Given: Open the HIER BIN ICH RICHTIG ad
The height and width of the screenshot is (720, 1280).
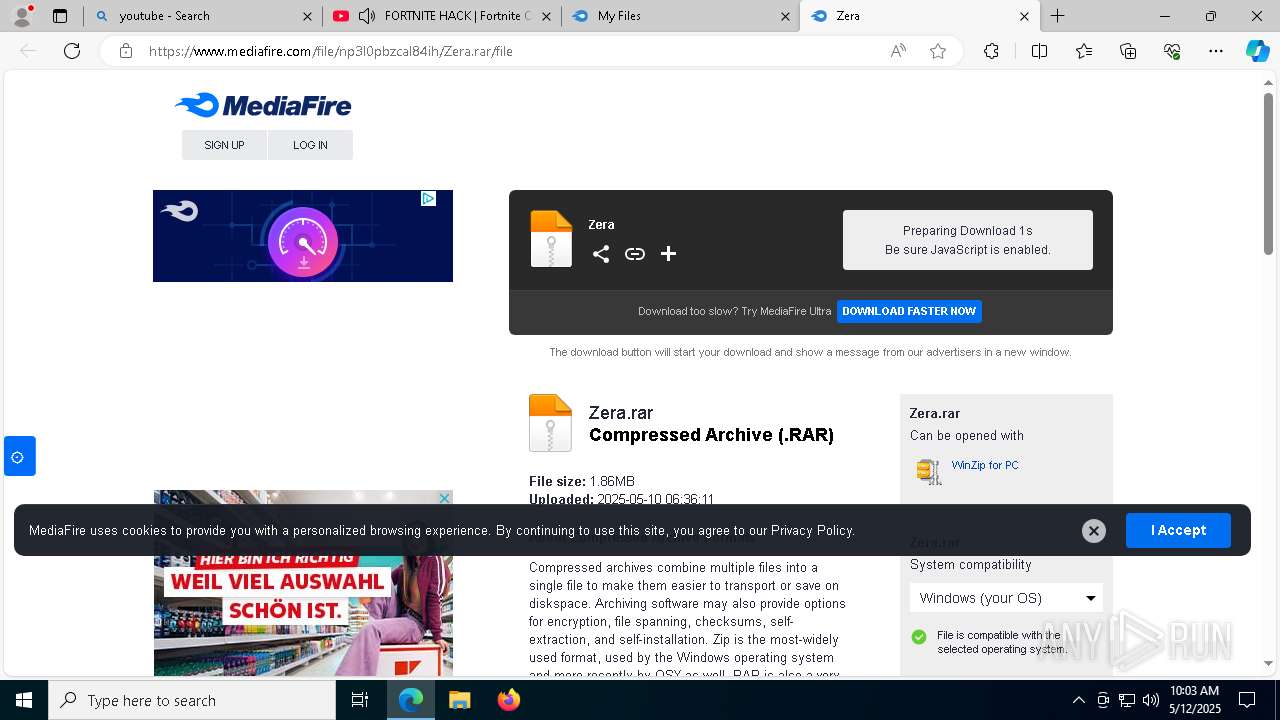Looking at the screenshot, I should click(303, 583).
